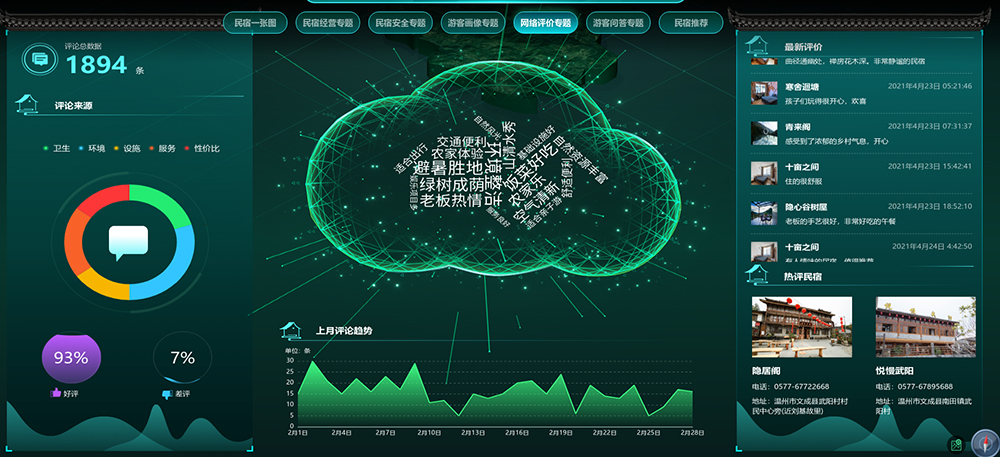Toggle the 服务 legend entry

point(160,148)
